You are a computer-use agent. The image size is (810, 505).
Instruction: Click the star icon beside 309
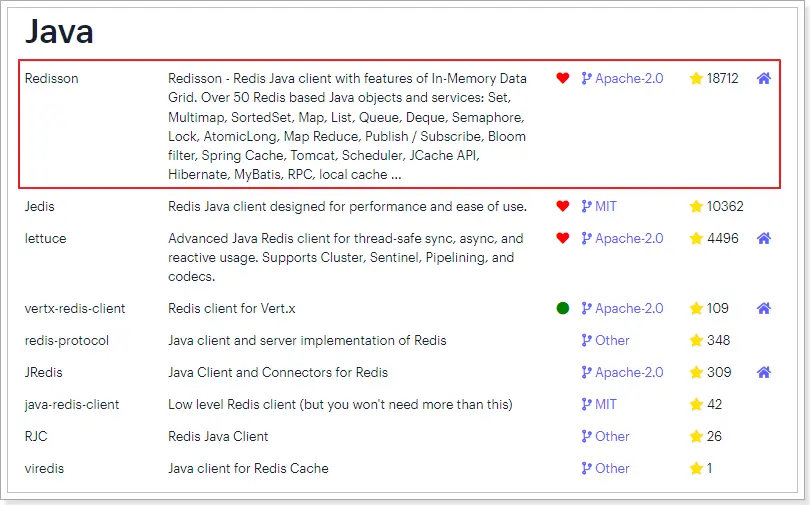point(696,372)
